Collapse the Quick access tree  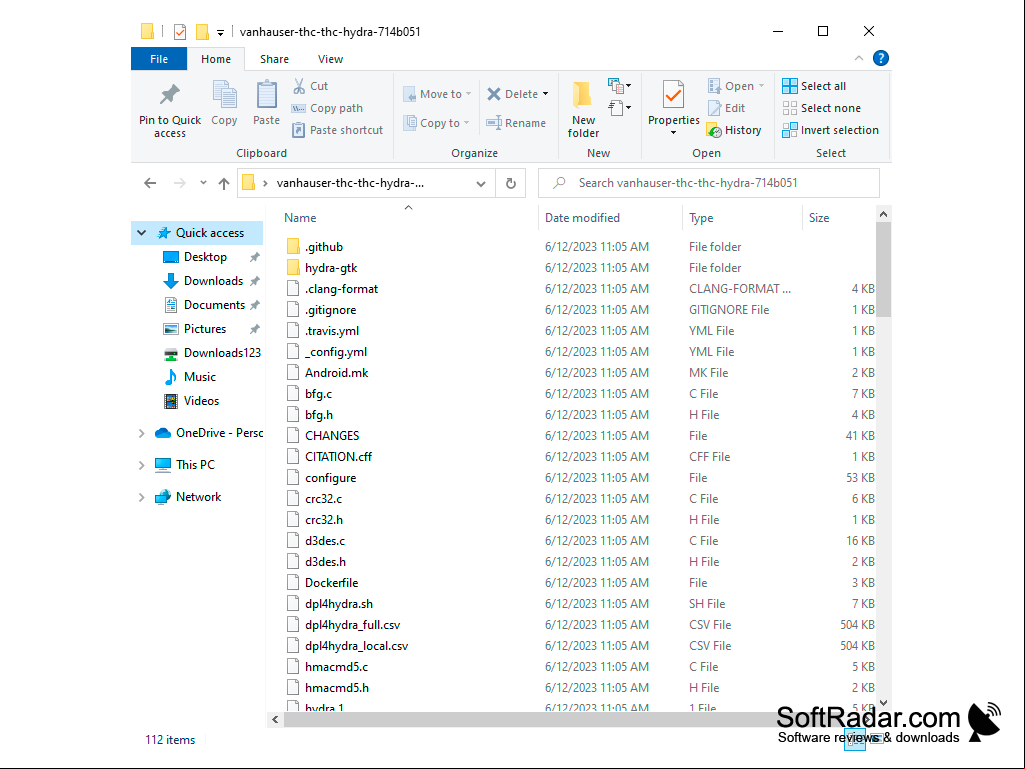[x=141, y=233]
